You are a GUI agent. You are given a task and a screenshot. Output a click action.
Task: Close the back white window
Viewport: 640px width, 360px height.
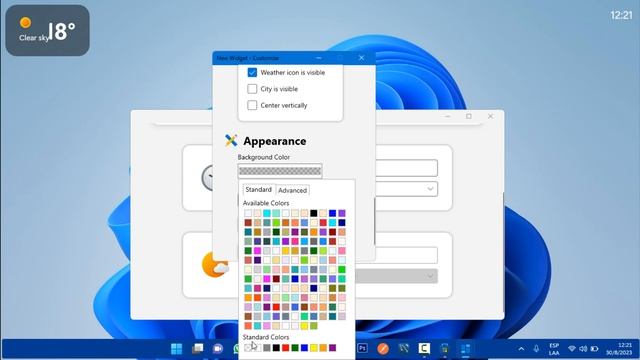pos(490,116)
